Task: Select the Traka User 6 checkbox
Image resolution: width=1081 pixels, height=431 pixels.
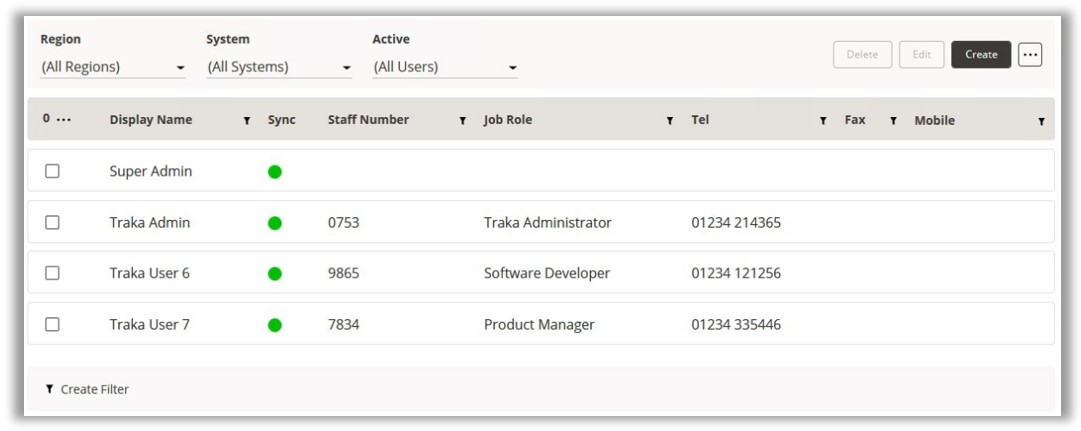Action: [52, 273]
